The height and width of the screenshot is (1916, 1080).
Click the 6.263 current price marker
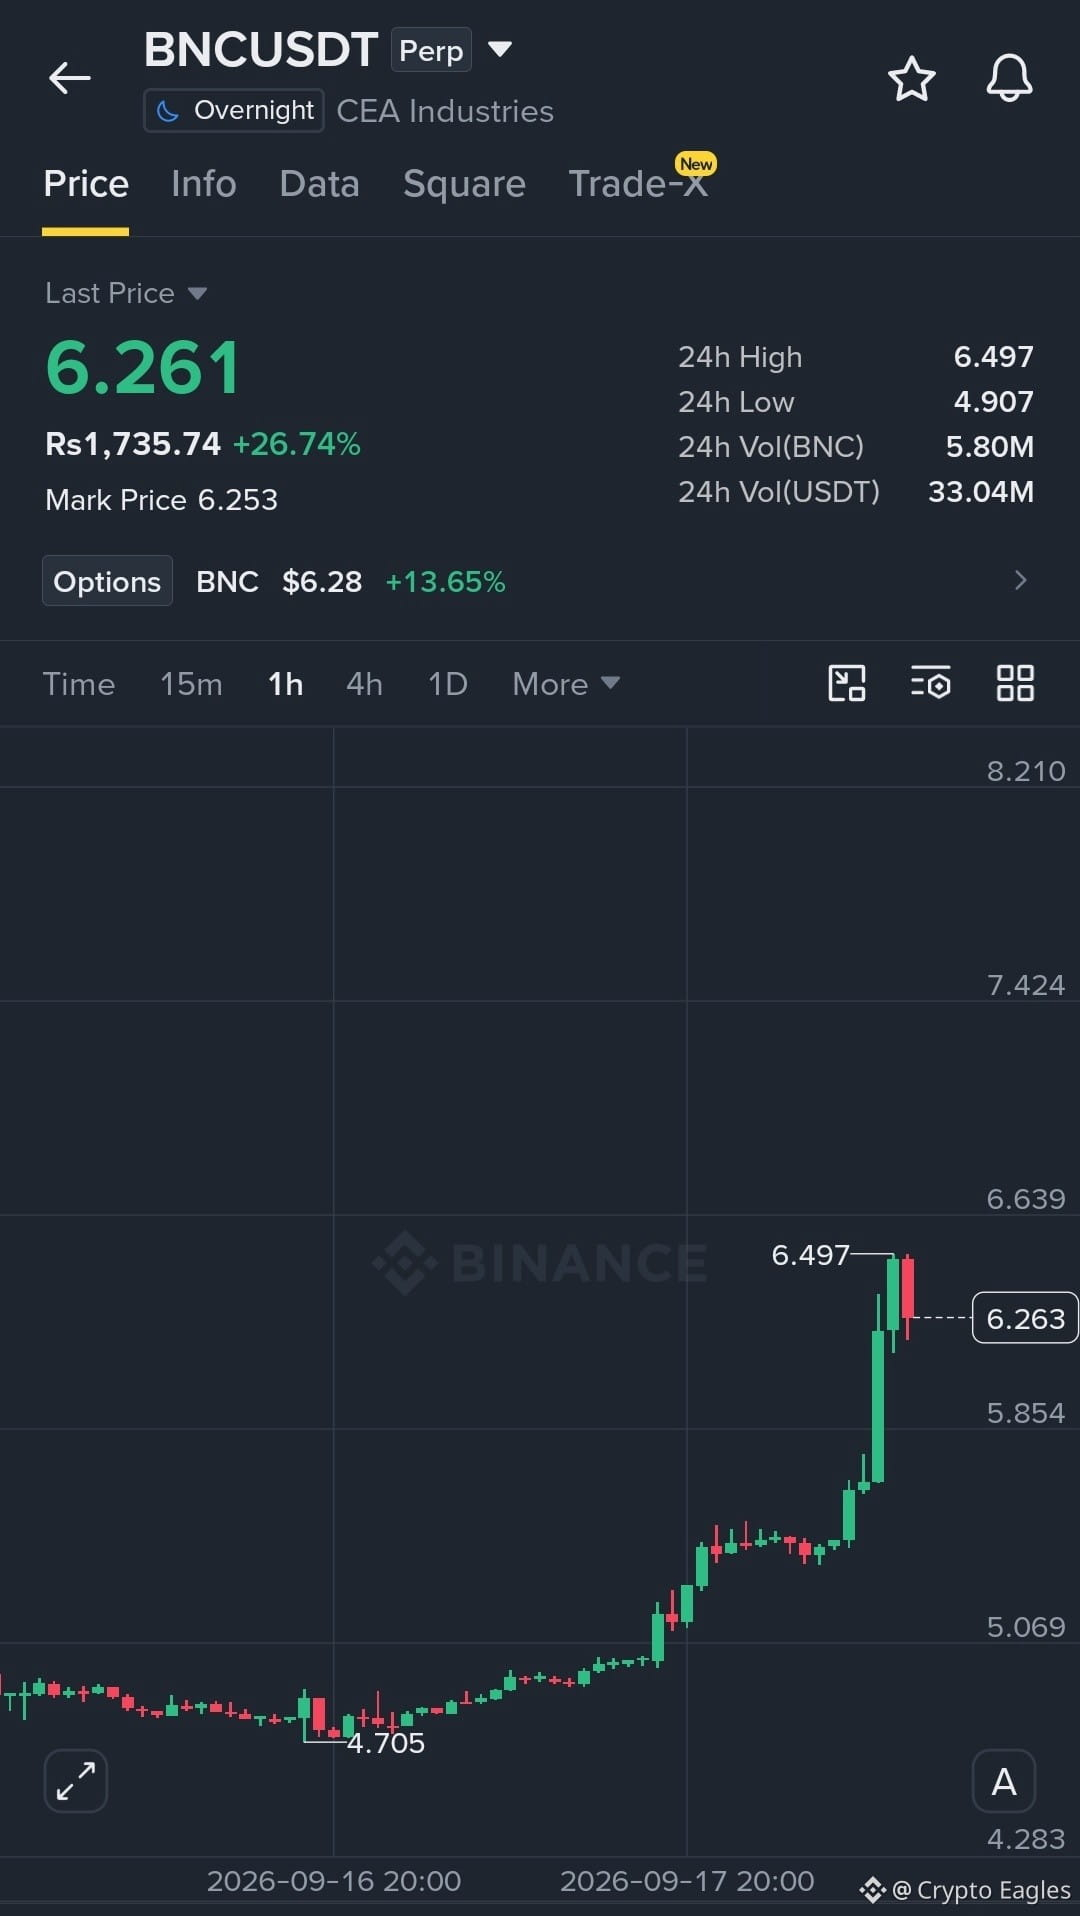coord(1025,1318)
